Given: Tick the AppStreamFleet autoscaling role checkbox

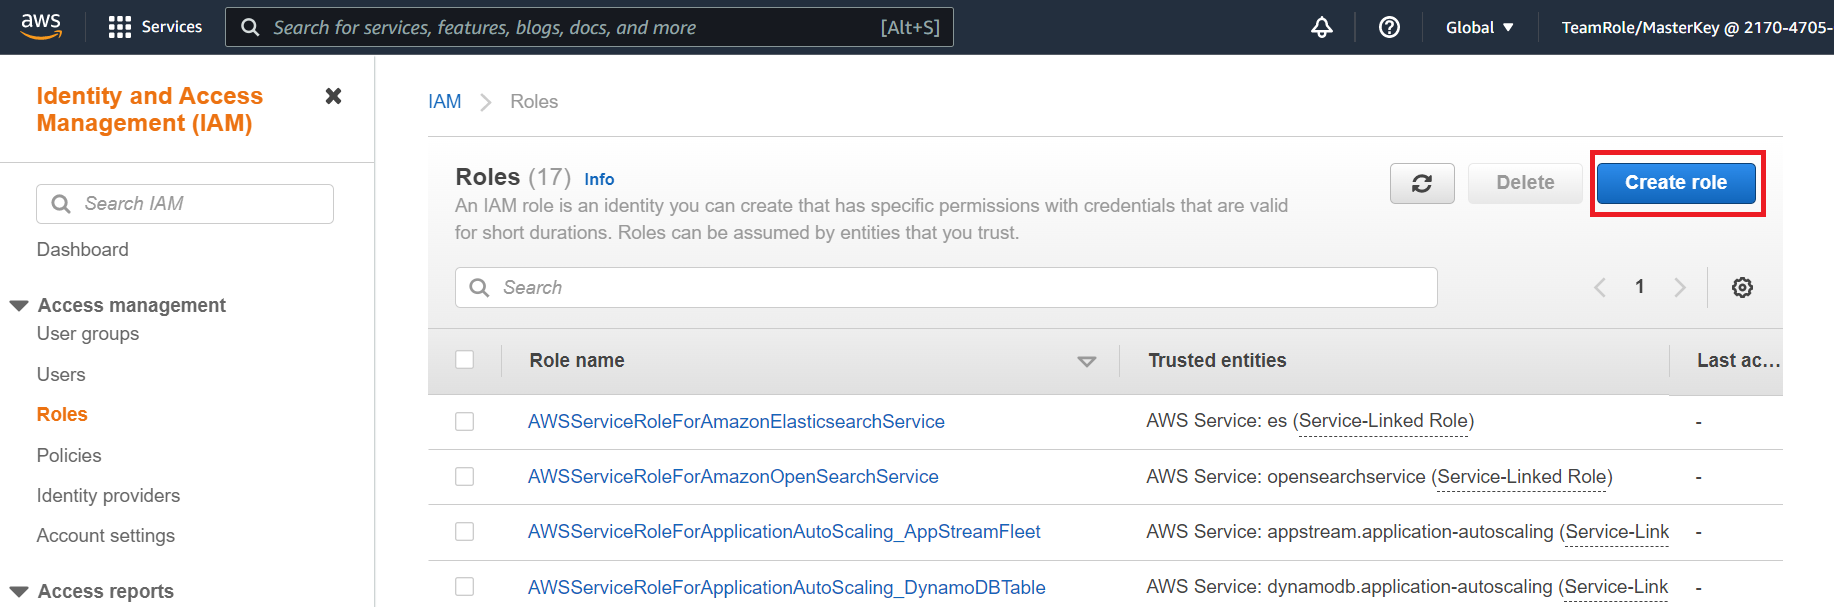Looking at the screenshot, I should point(465,532).
